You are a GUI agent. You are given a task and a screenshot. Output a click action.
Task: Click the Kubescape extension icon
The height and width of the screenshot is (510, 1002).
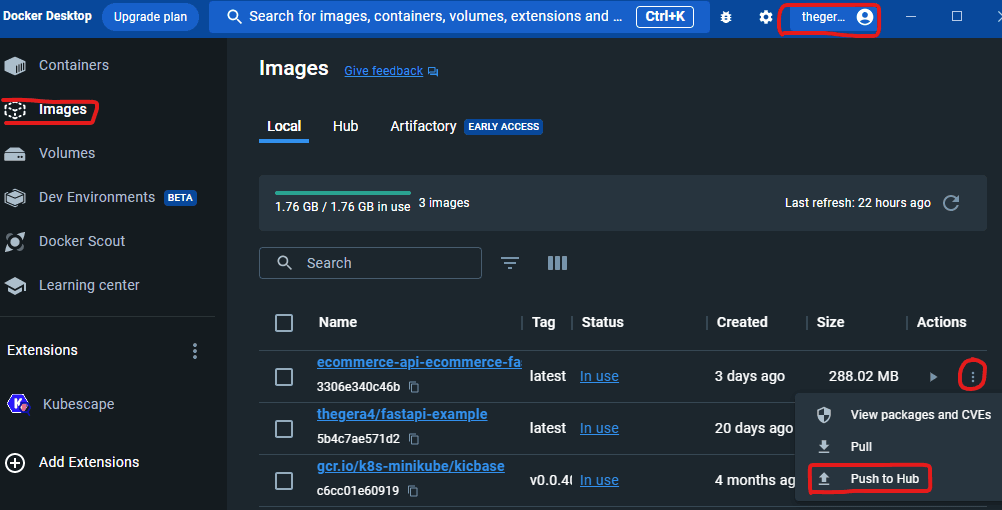19,405
